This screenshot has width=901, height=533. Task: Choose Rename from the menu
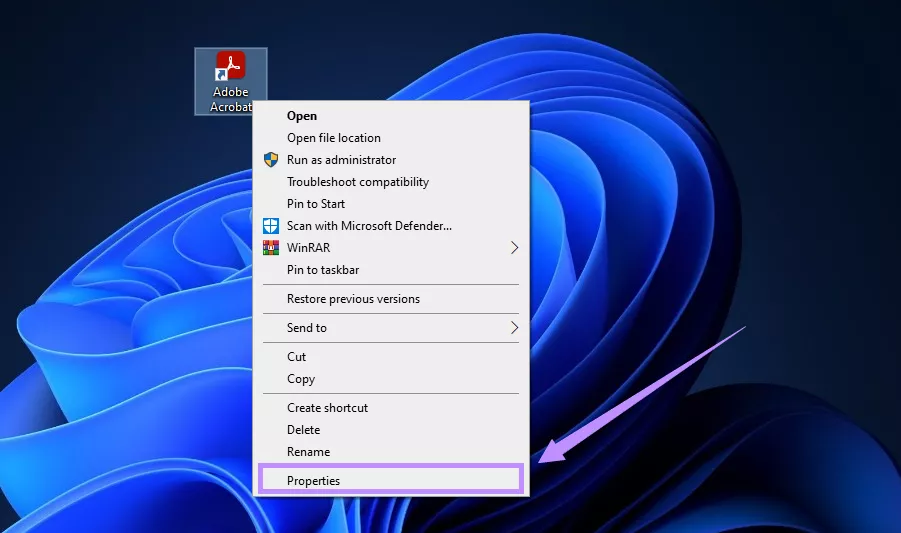(308, 452)
